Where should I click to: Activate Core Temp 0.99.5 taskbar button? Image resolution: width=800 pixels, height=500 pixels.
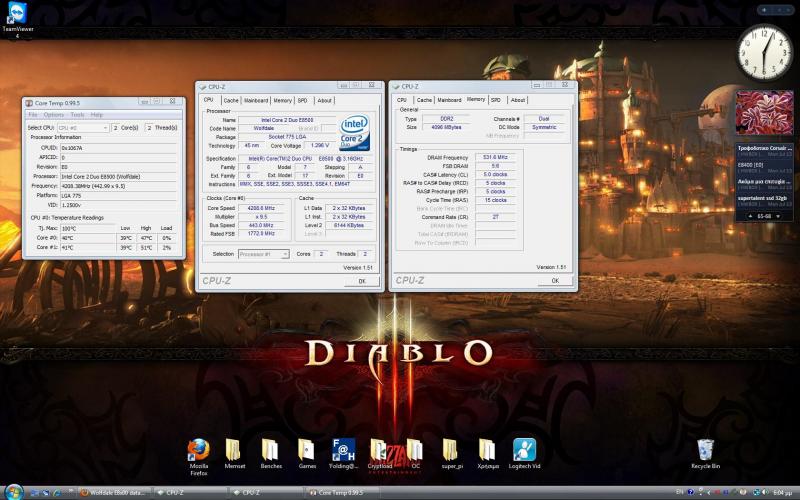342,492
